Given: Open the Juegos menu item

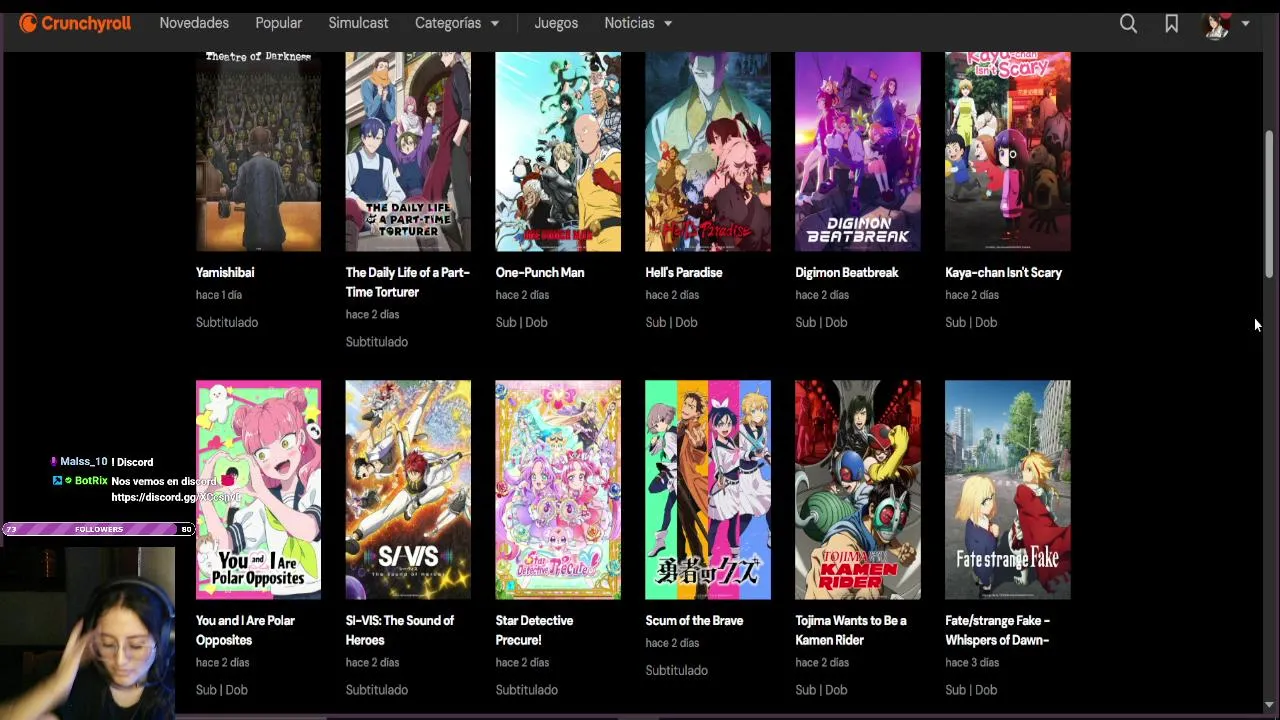Looking at the screenshot, I should (556, 23).
